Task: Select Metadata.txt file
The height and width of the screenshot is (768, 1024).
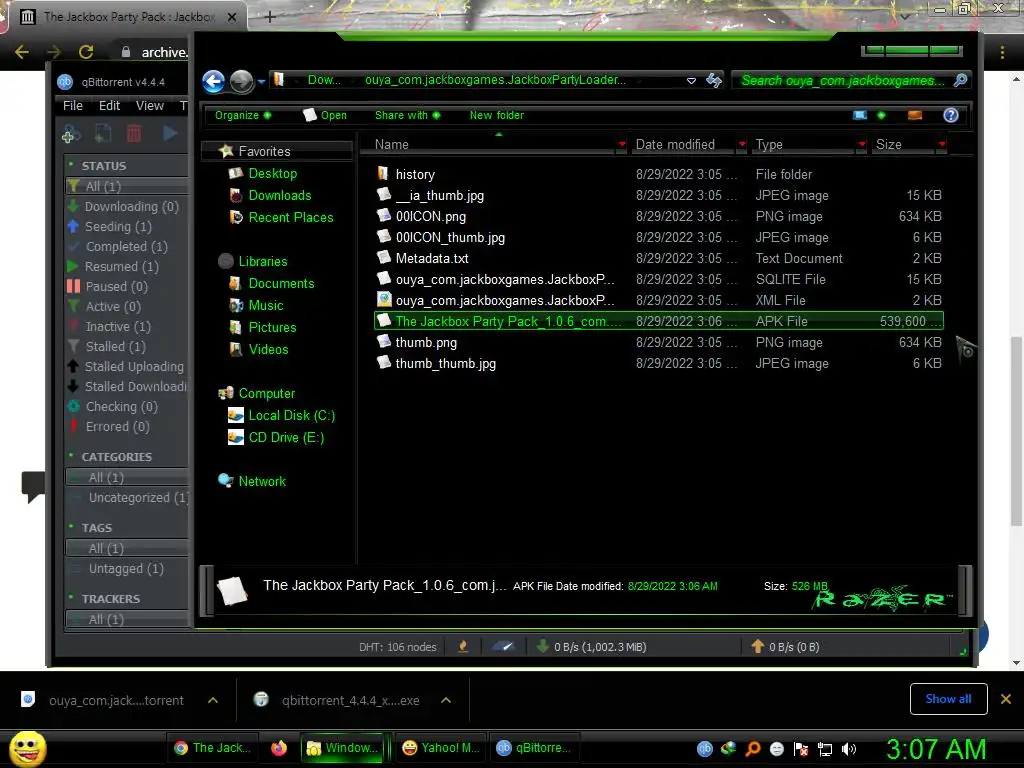Action: (x=659, y=258)
